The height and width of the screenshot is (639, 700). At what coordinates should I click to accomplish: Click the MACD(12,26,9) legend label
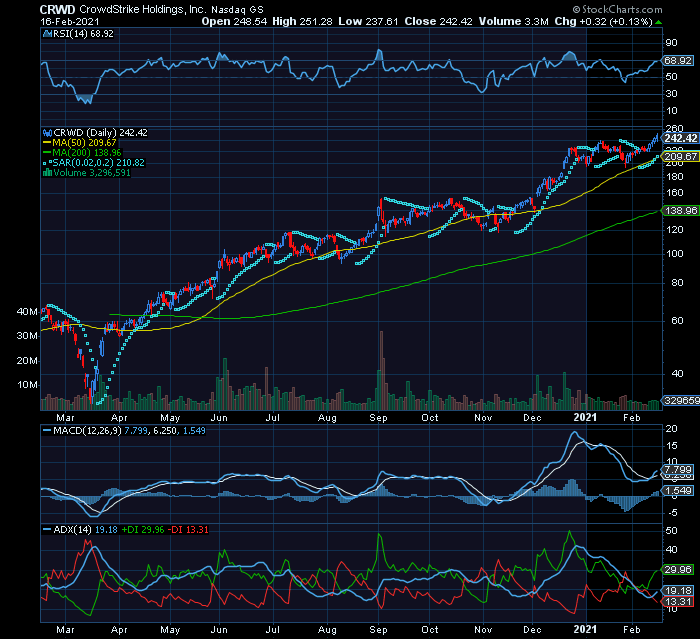[87, 431]
